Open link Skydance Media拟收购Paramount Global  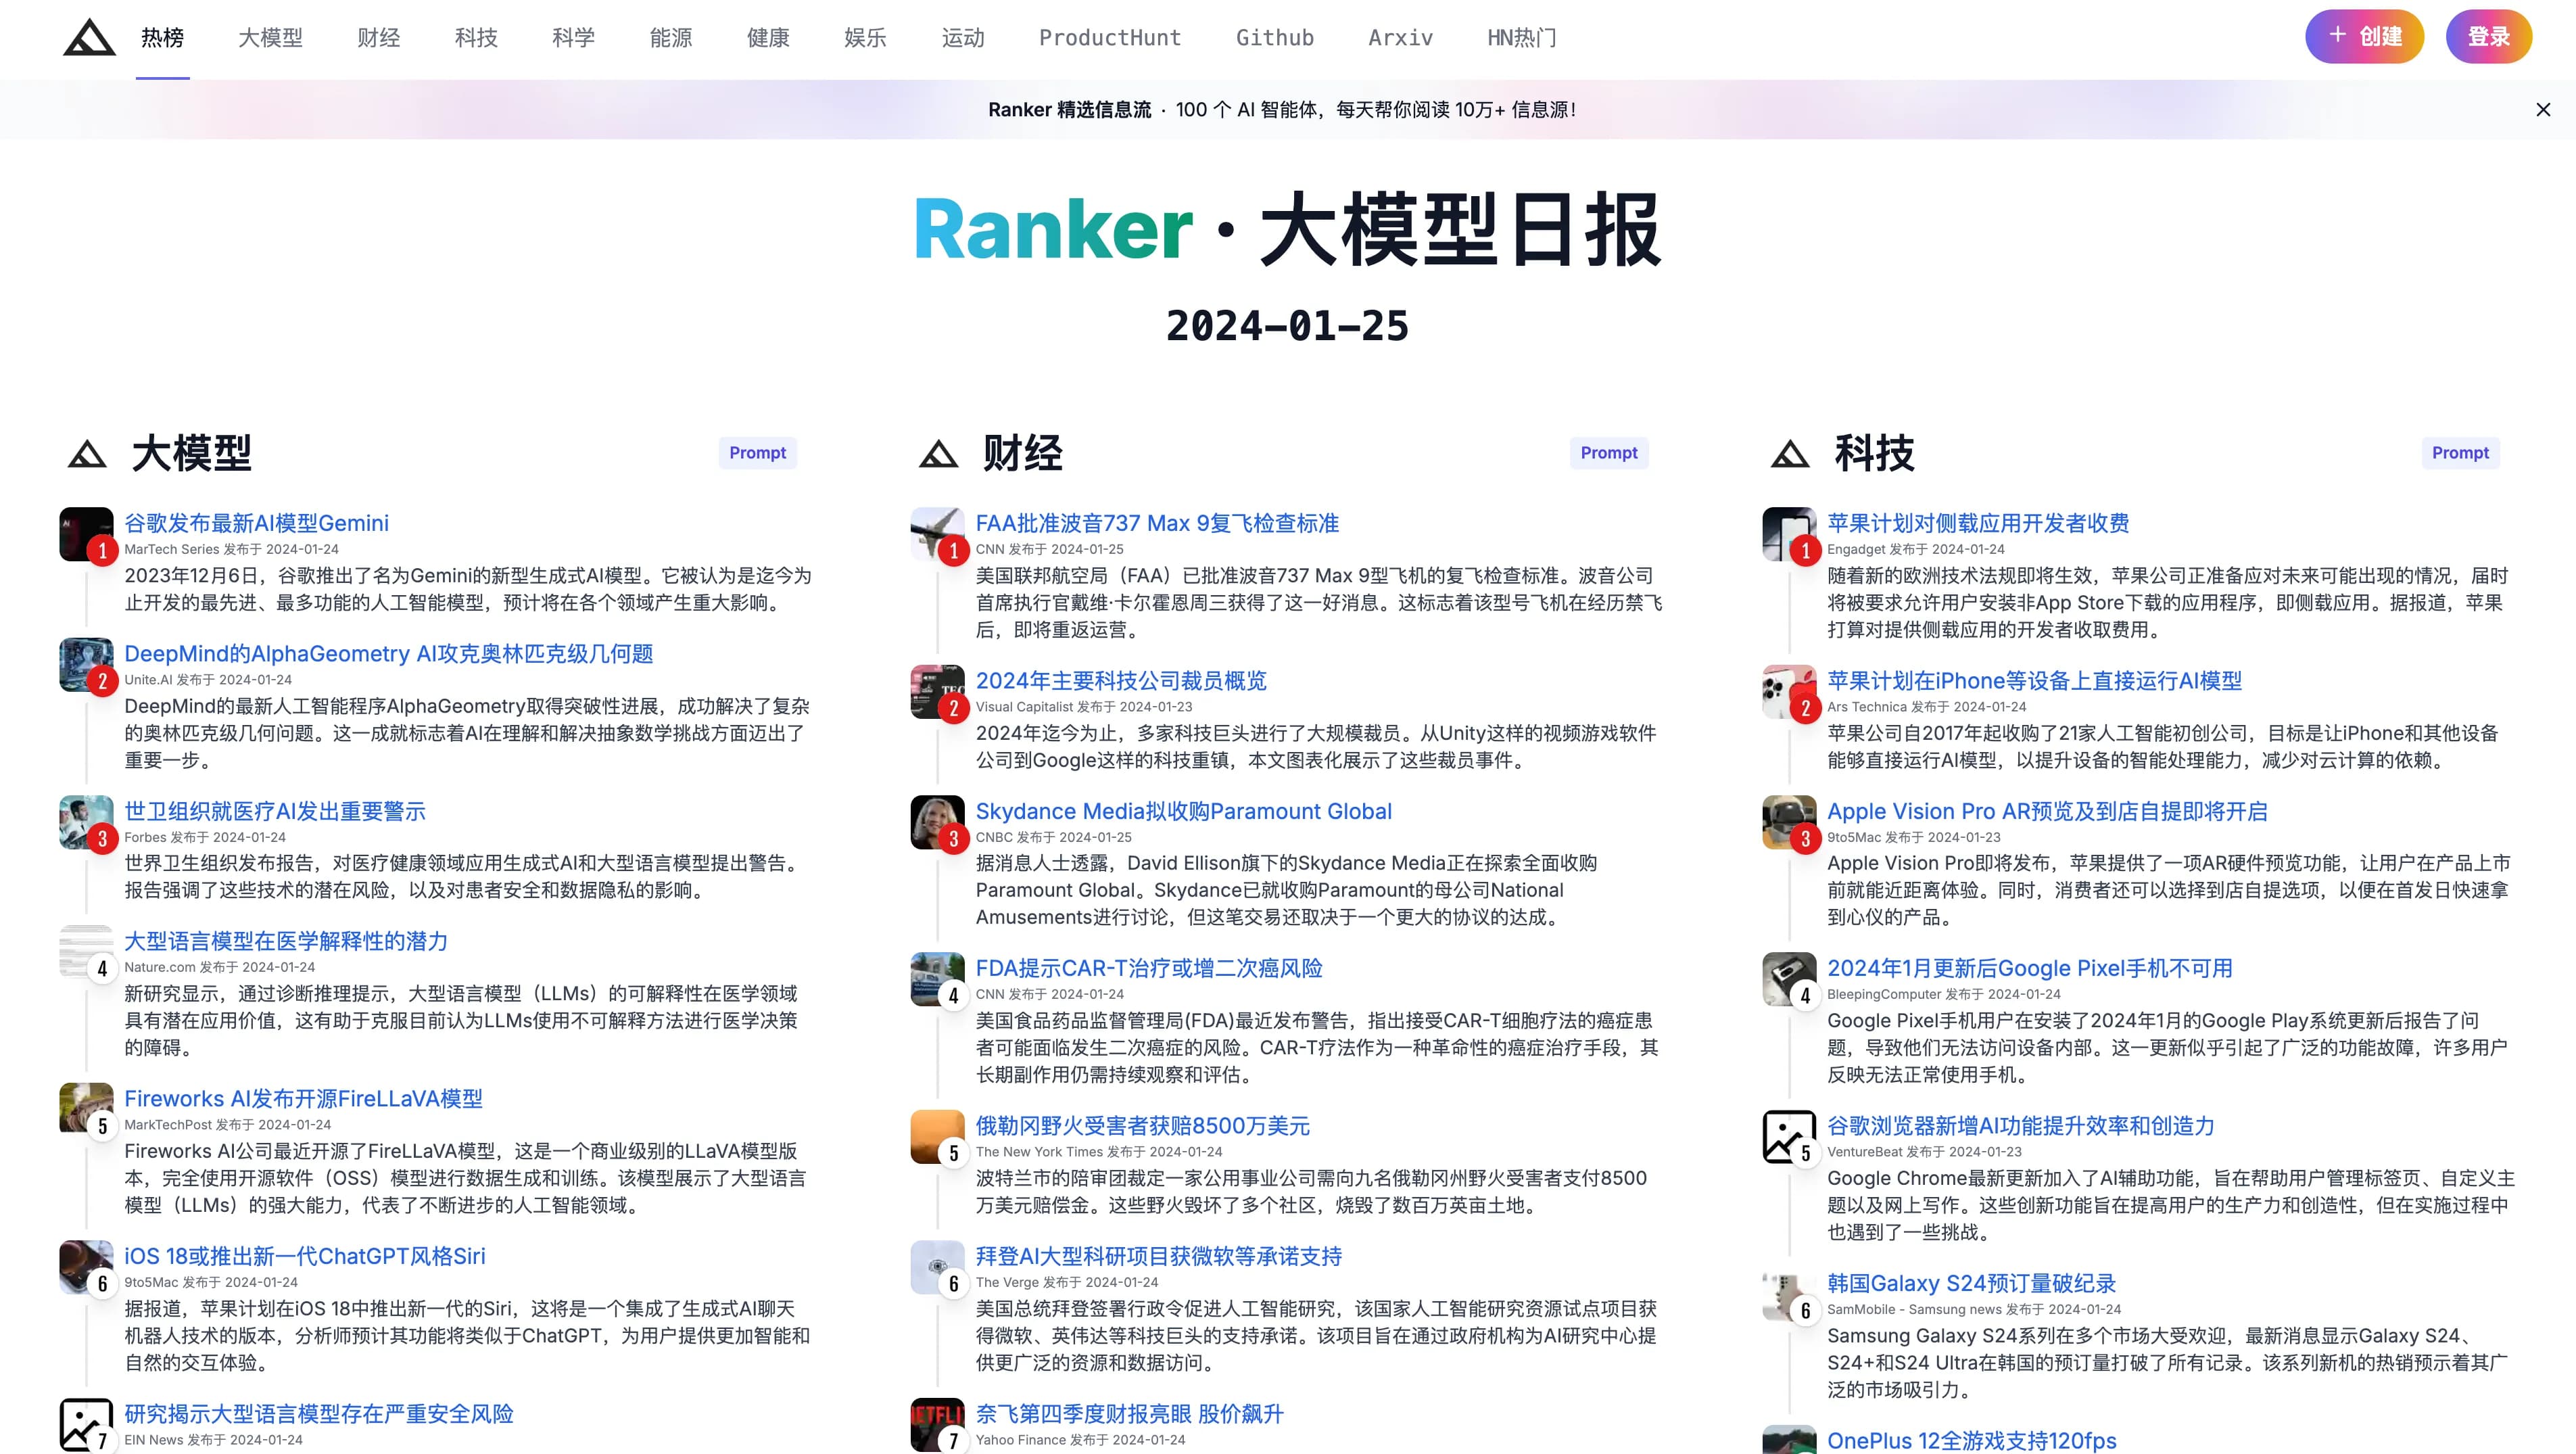point(1184,811)
